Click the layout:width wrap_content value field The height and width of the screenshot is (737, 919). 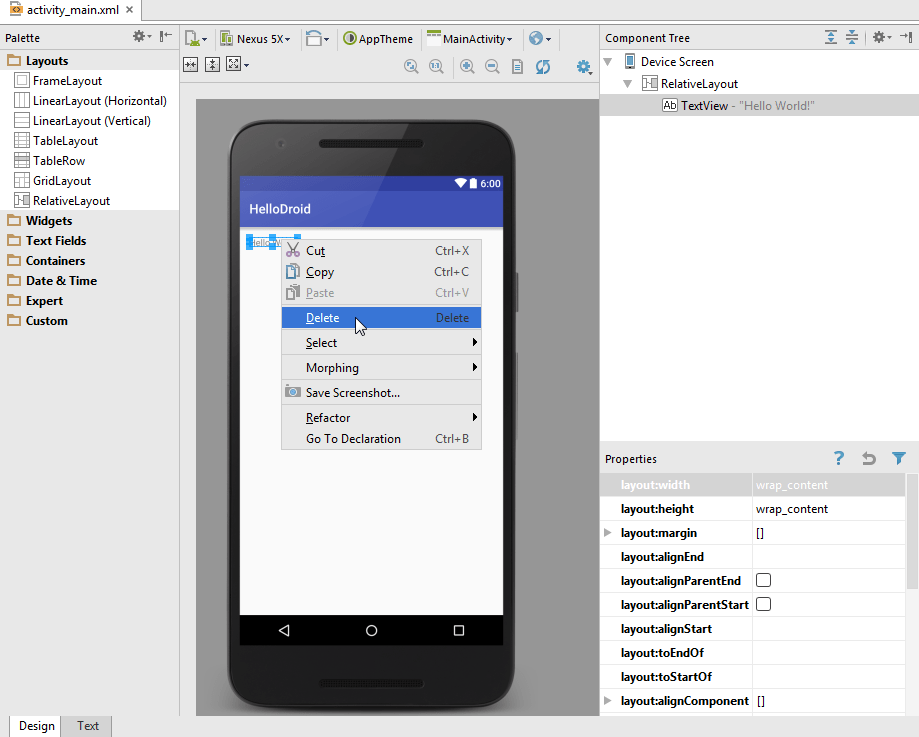coord(829,485)
